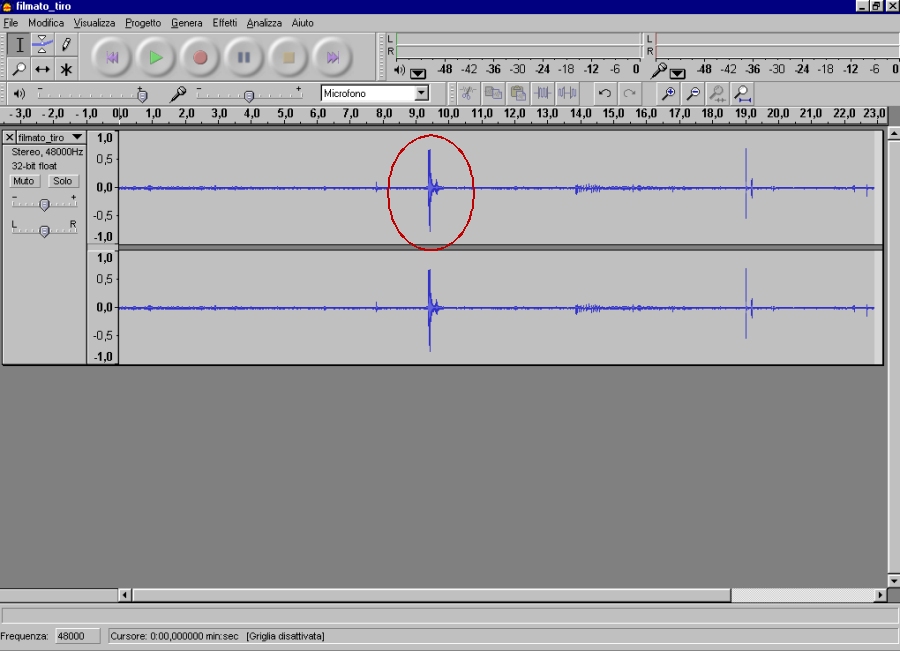Click the input volume slider handle
Screen dimensions: 900x651
coord(249,95)
